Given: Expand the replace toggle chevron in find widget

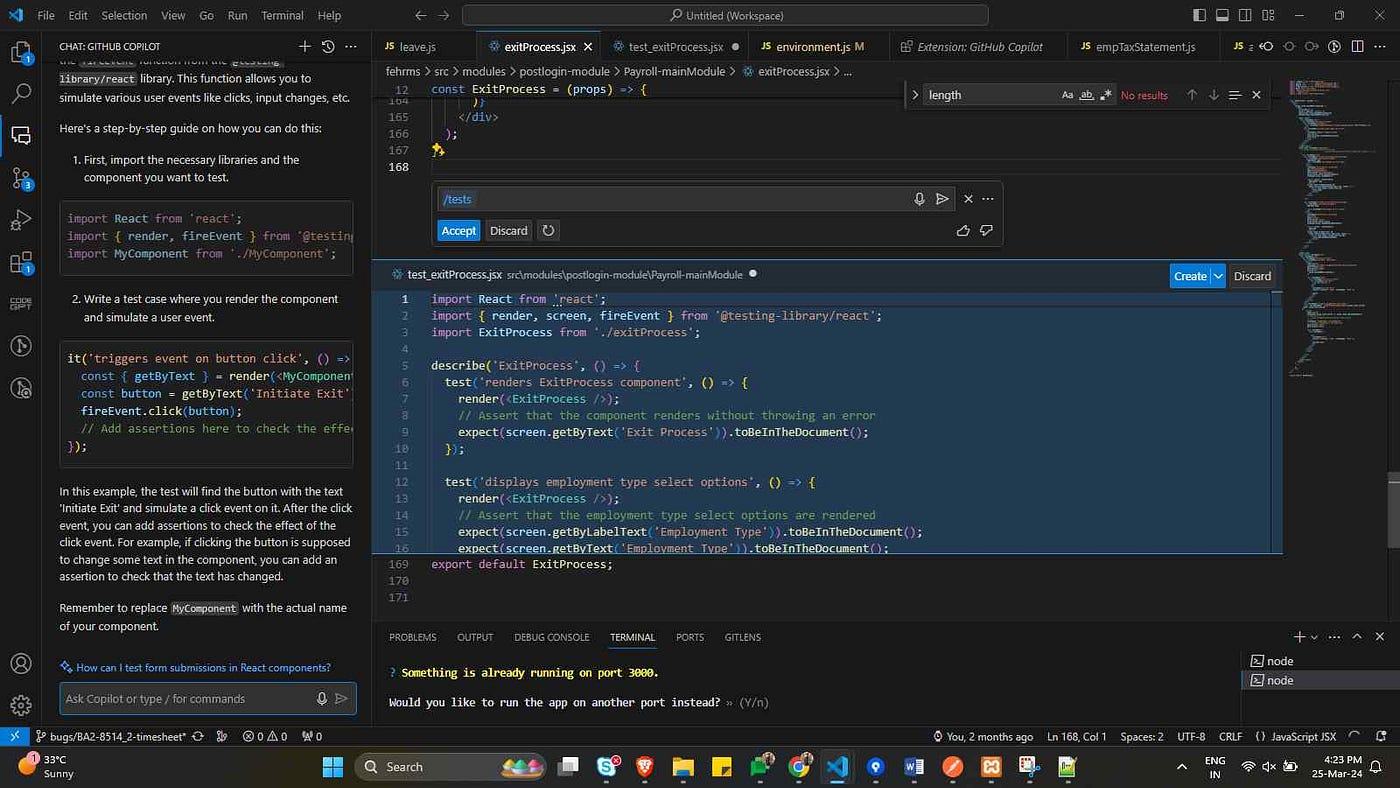Looking at the screenshot, I should click(x=915, y=95).
